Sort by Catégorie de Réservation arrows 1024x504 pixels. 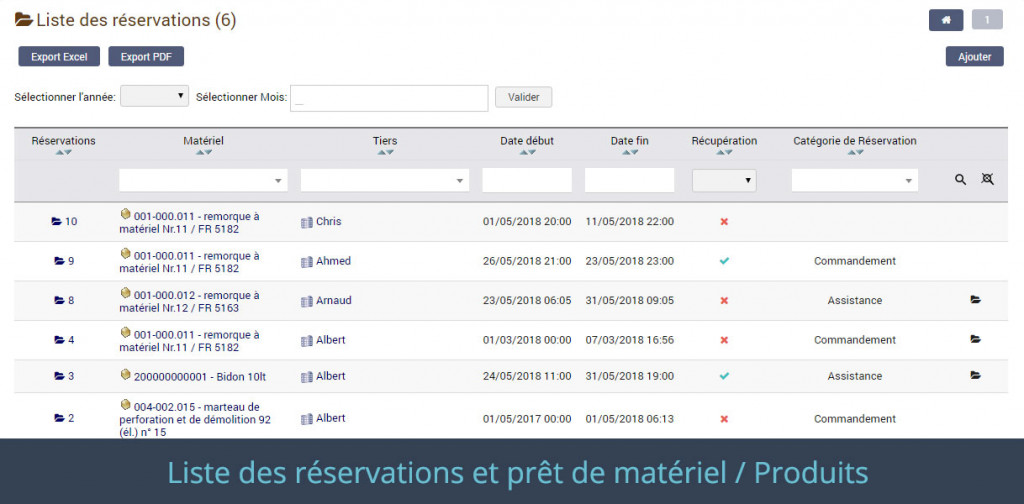pyautogui.click(x=855, y=152)
